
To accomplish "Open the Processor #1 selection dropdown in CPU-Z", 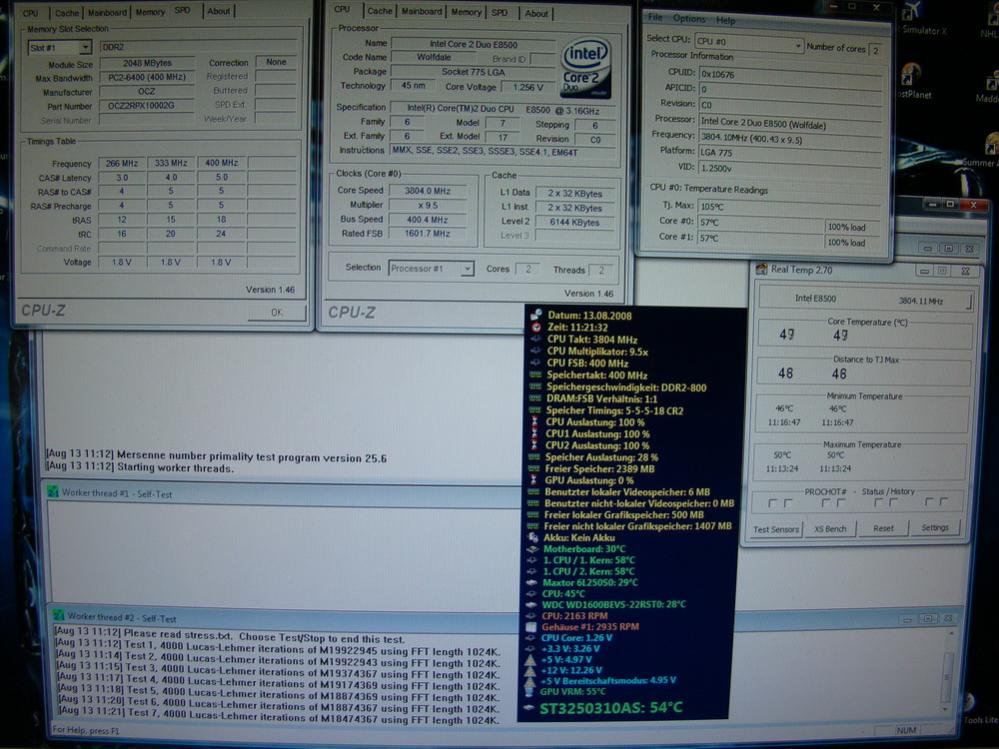I will [x=431, y=268].
